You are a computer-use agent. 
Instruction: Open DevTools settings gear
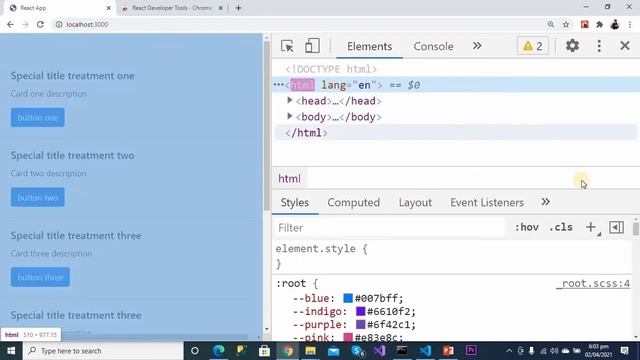coord(572,46)
